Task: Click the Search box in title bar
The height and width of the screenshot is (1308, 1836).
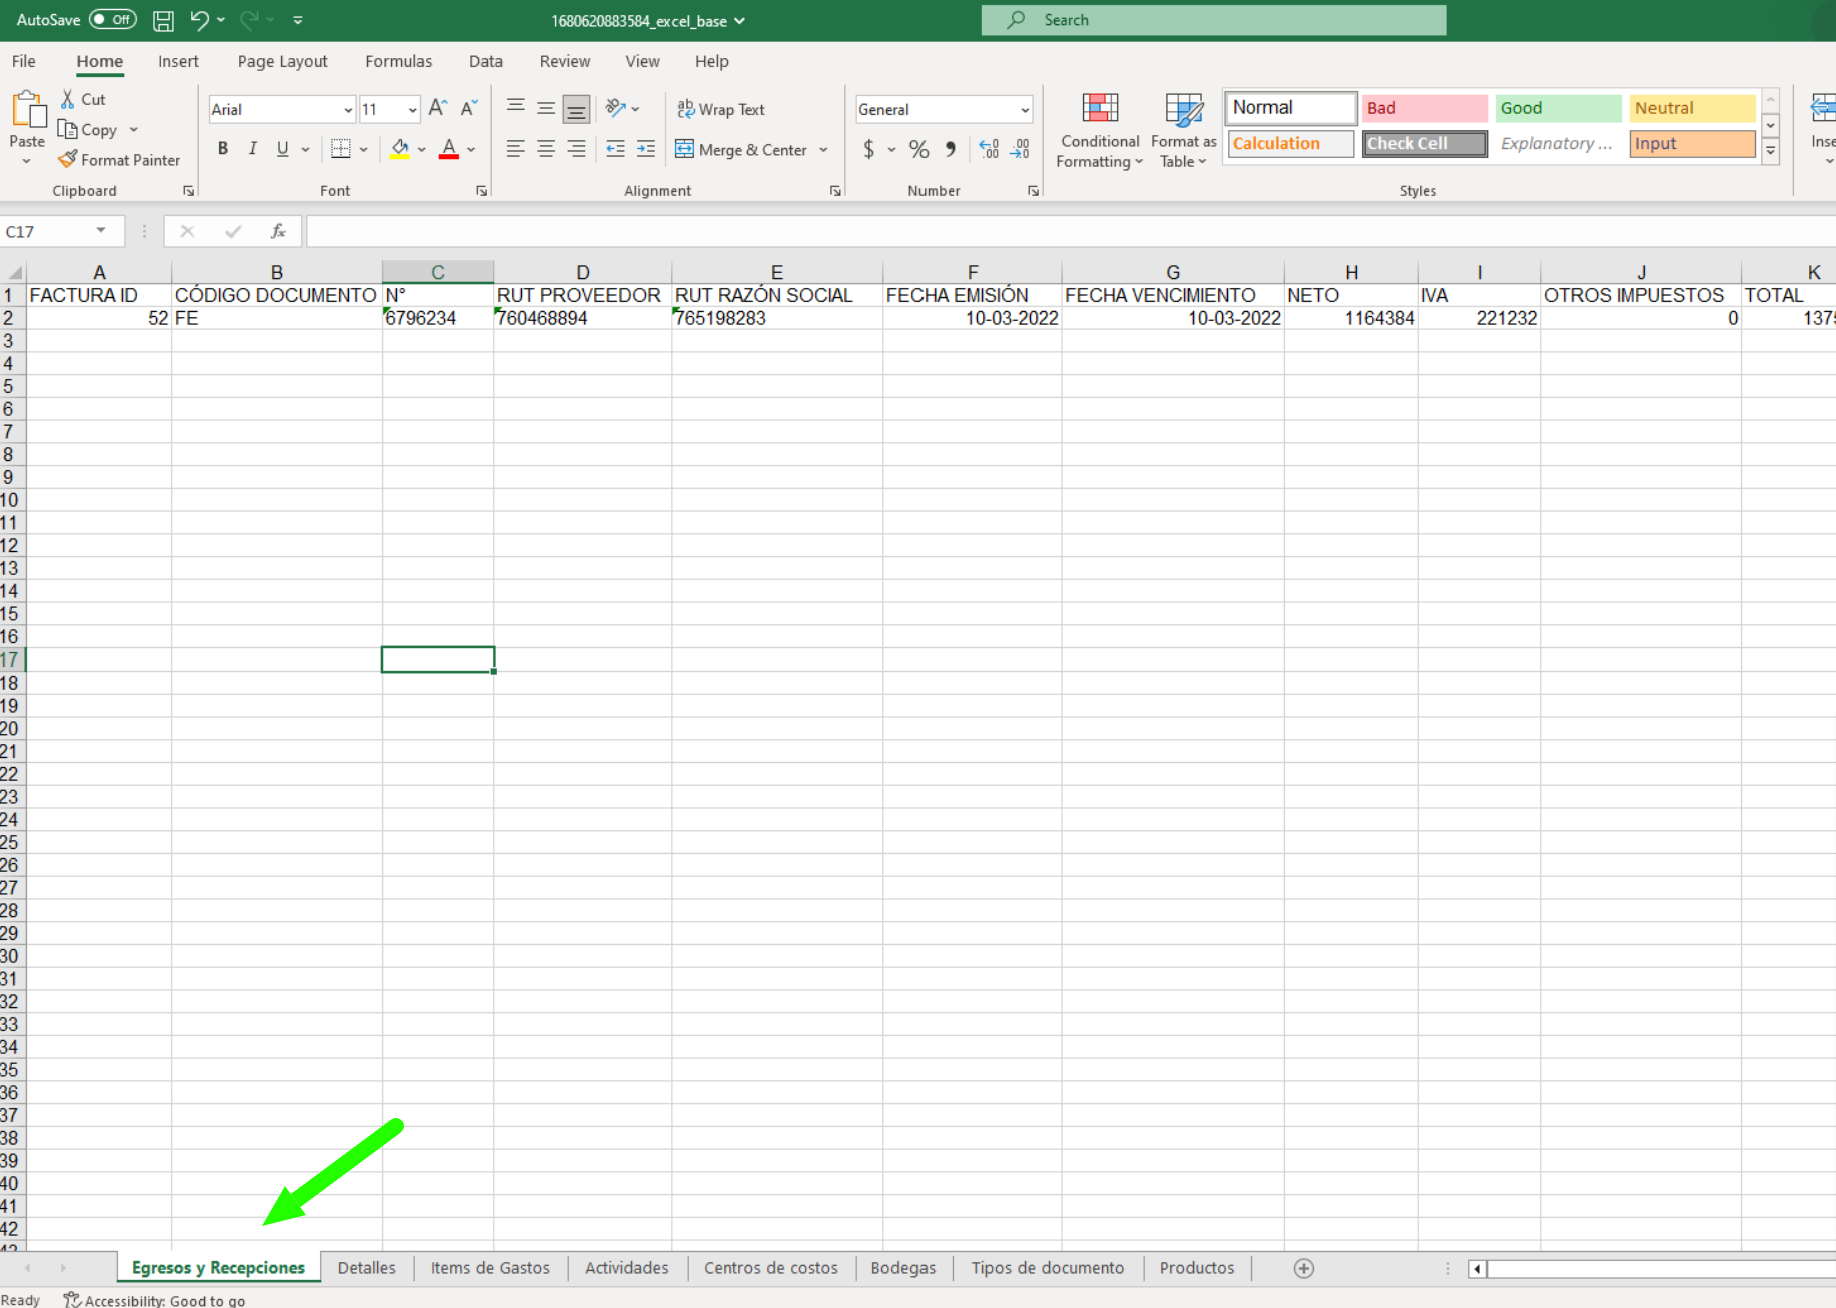Action: point(1213,20)
